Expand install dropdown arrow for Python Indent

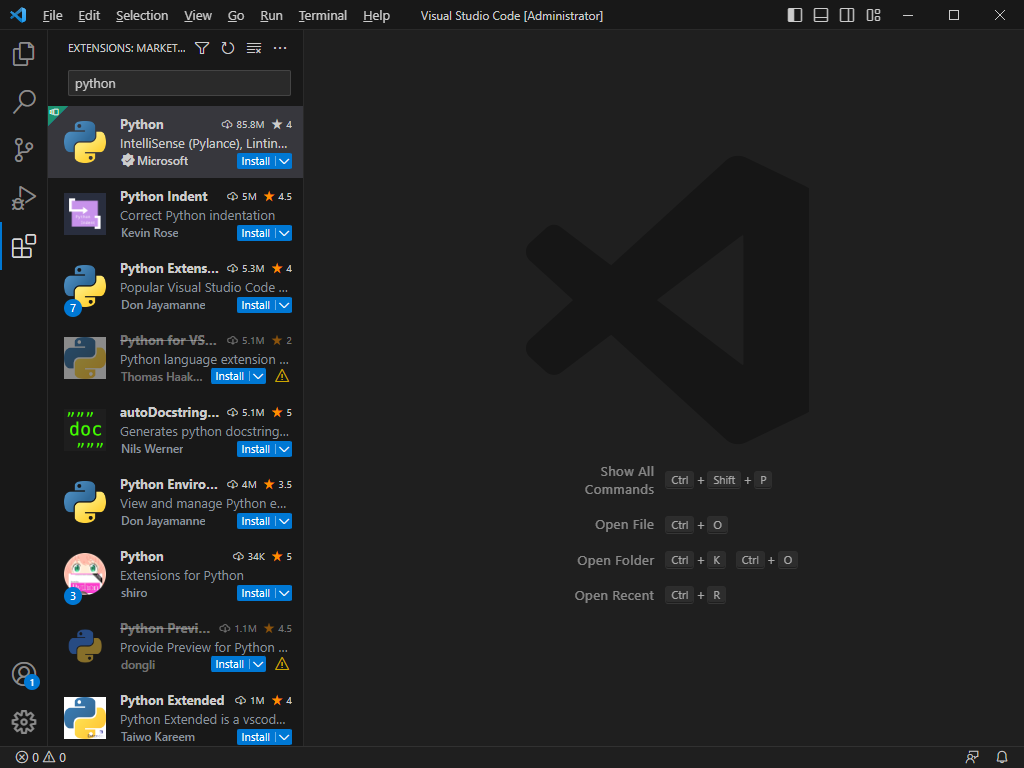tap(284, 233)
